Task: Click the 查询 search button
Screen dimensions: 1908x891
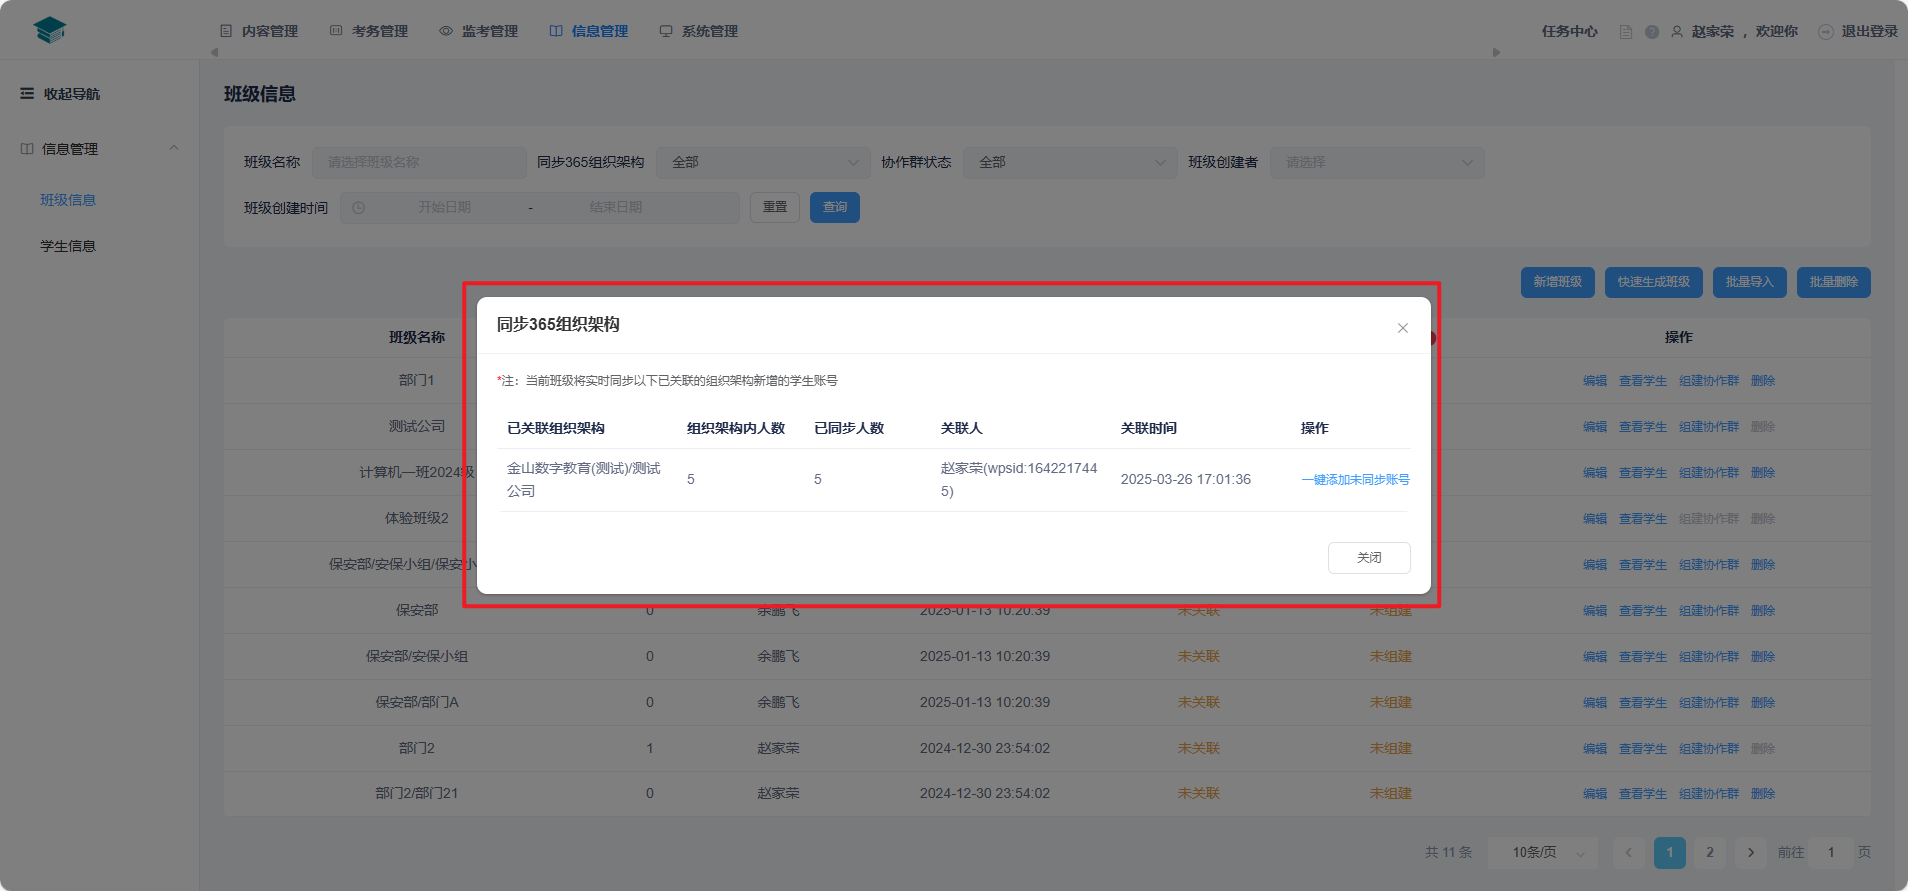Action: (834, 208)
